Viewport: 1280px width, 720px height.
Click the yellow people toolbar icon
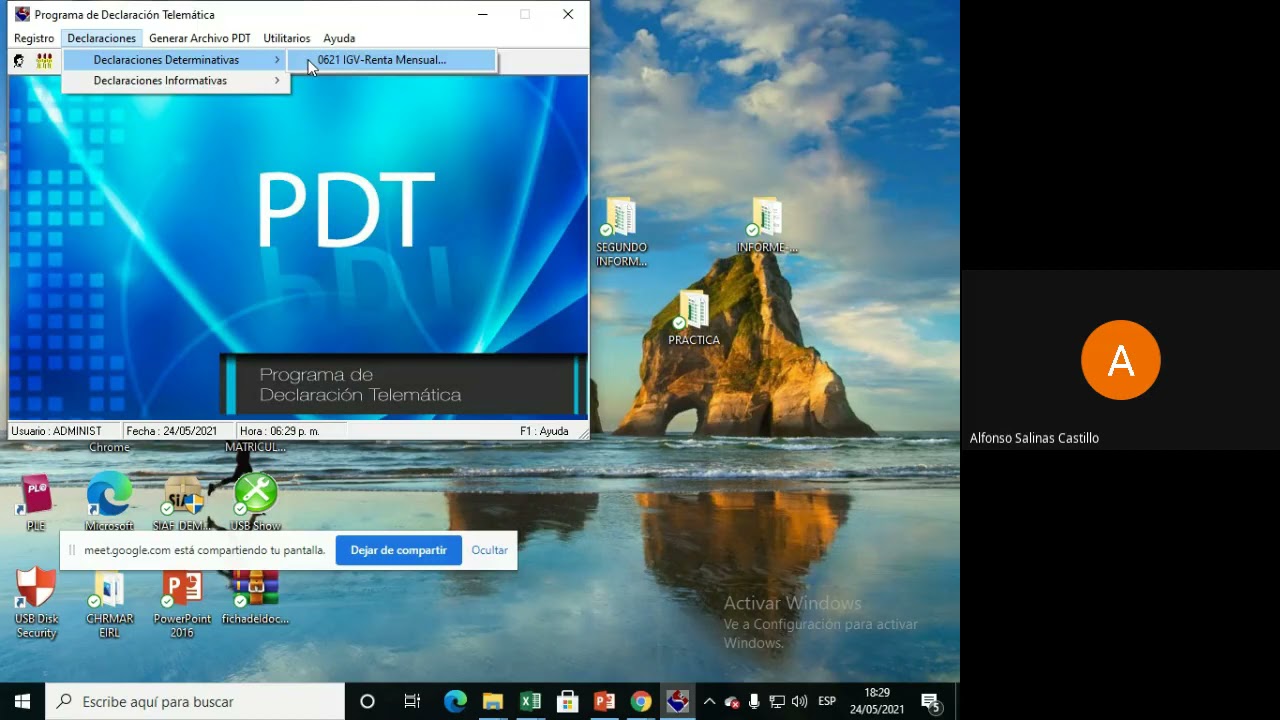pyautogui.click(x=44, y=61)
